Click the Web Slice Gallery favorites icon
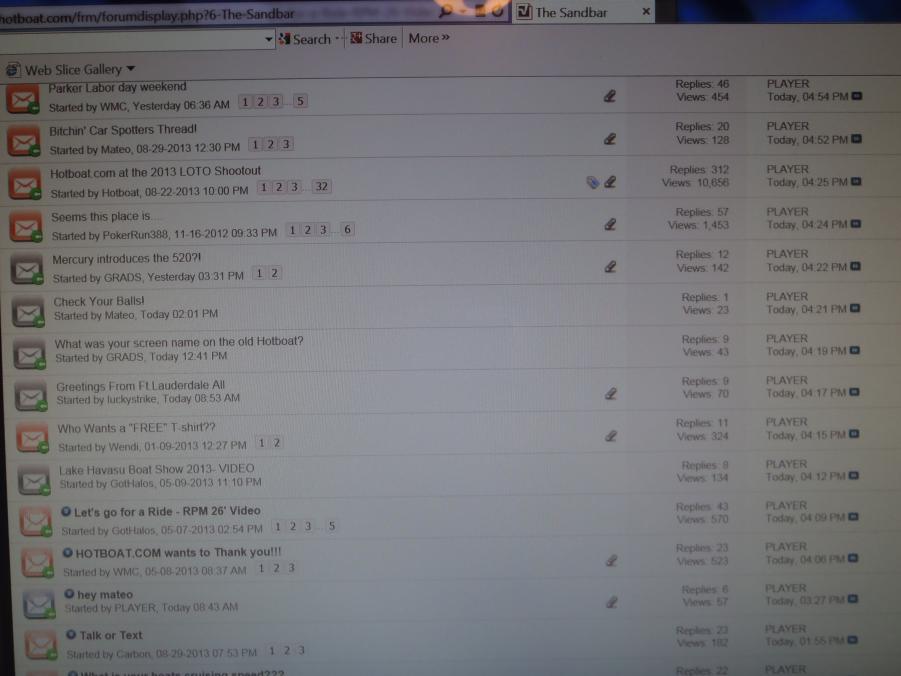The width and height of the screenshot is (901, 676). [13, 70]
